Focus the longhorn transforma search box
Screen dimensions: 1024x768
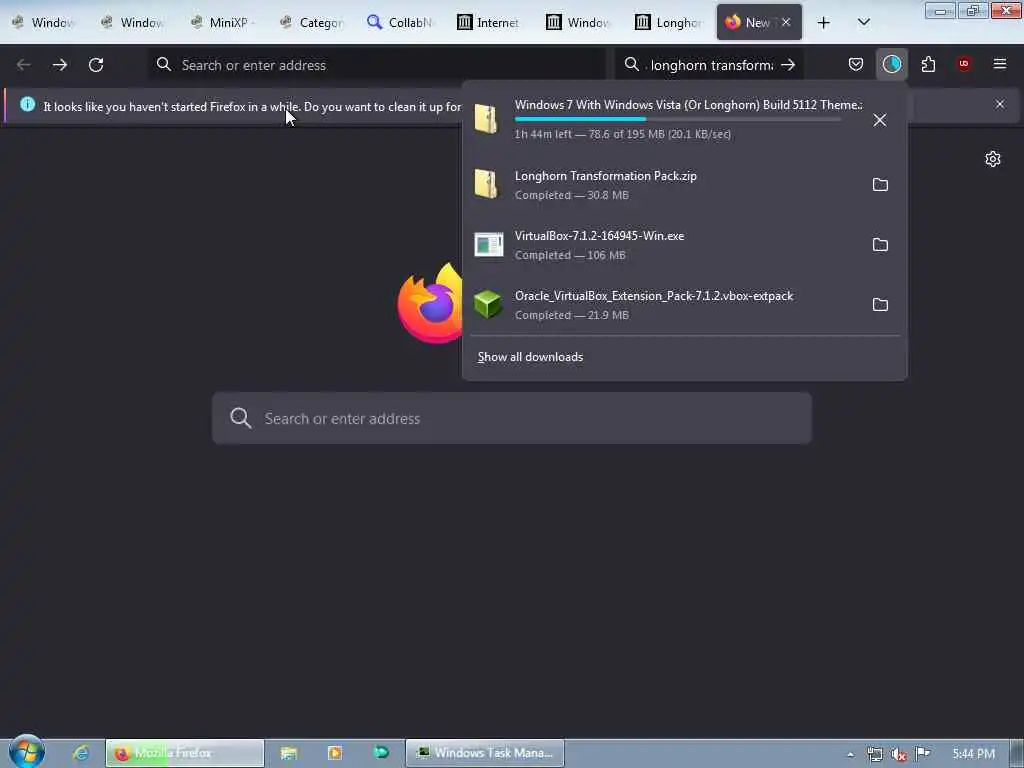(x=711, y=65)
